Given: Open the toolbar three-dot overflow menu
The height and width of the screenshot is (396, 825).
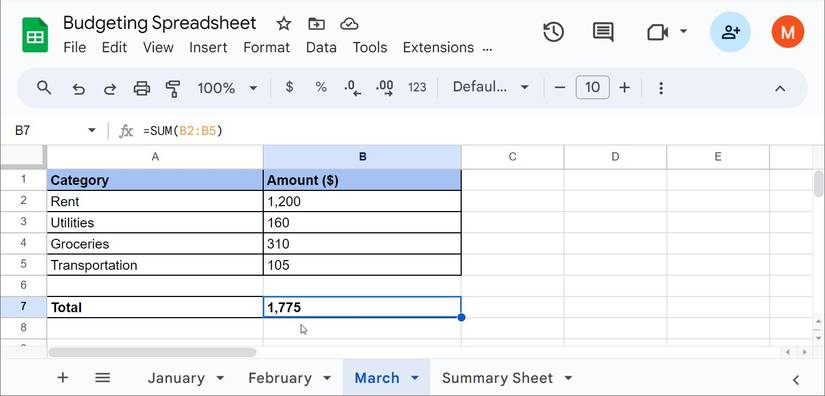Looking at the screenshot, I should pyautogui.click(x=661, y=88).
